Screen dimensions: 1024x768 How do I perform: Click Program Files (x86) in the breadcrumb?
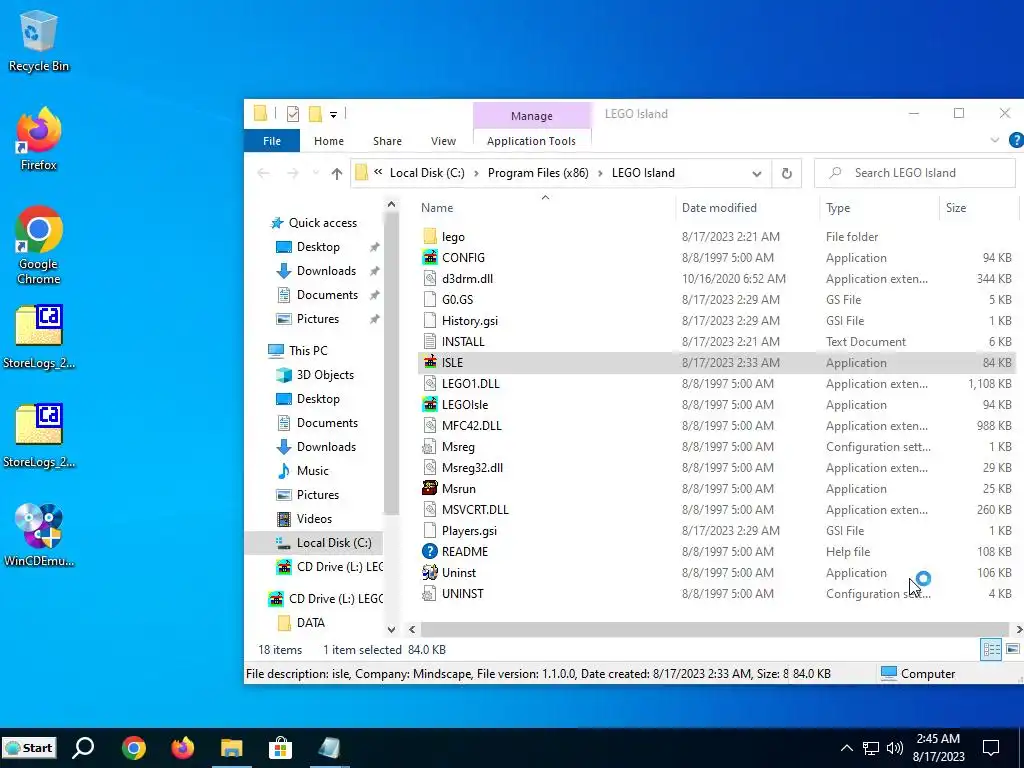[538, 172]
